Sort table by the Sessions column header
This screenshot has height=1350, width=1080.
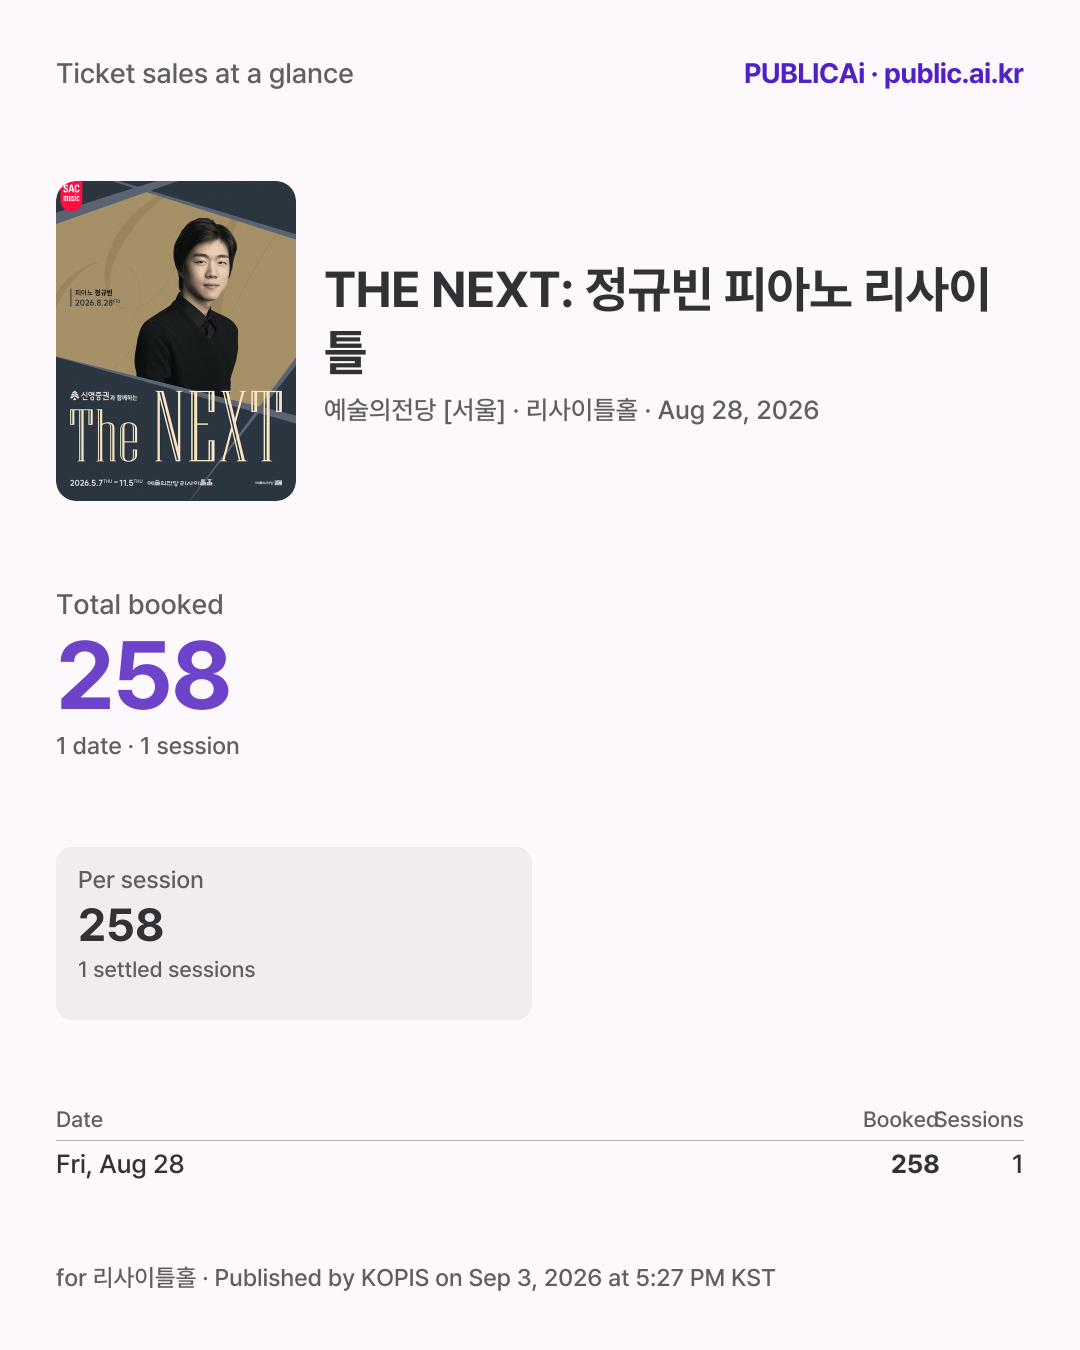[x=981, y=1120]
